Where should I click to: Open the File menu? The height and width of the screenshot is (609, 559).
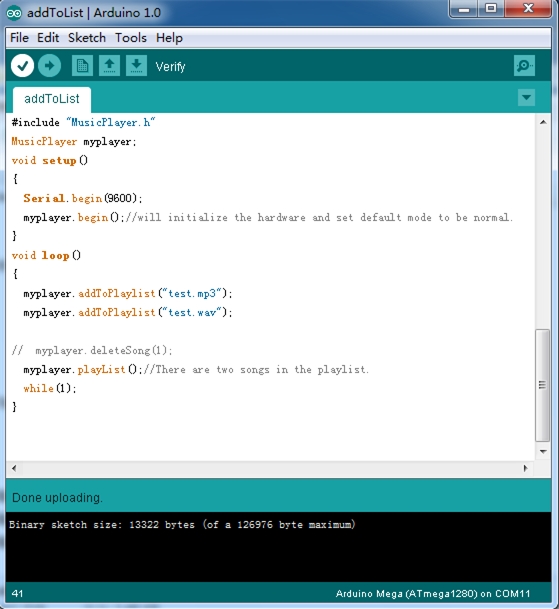click(19, 38)
